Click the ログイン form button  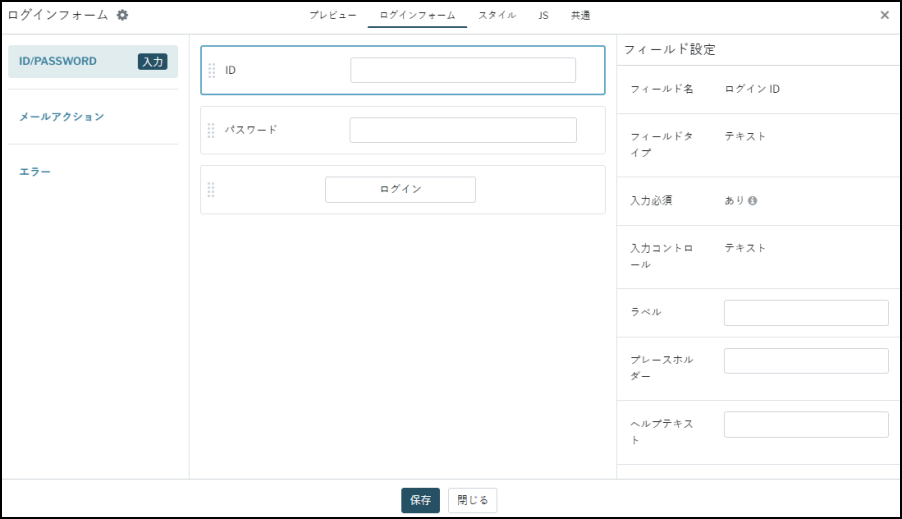(x=400, y=189)
